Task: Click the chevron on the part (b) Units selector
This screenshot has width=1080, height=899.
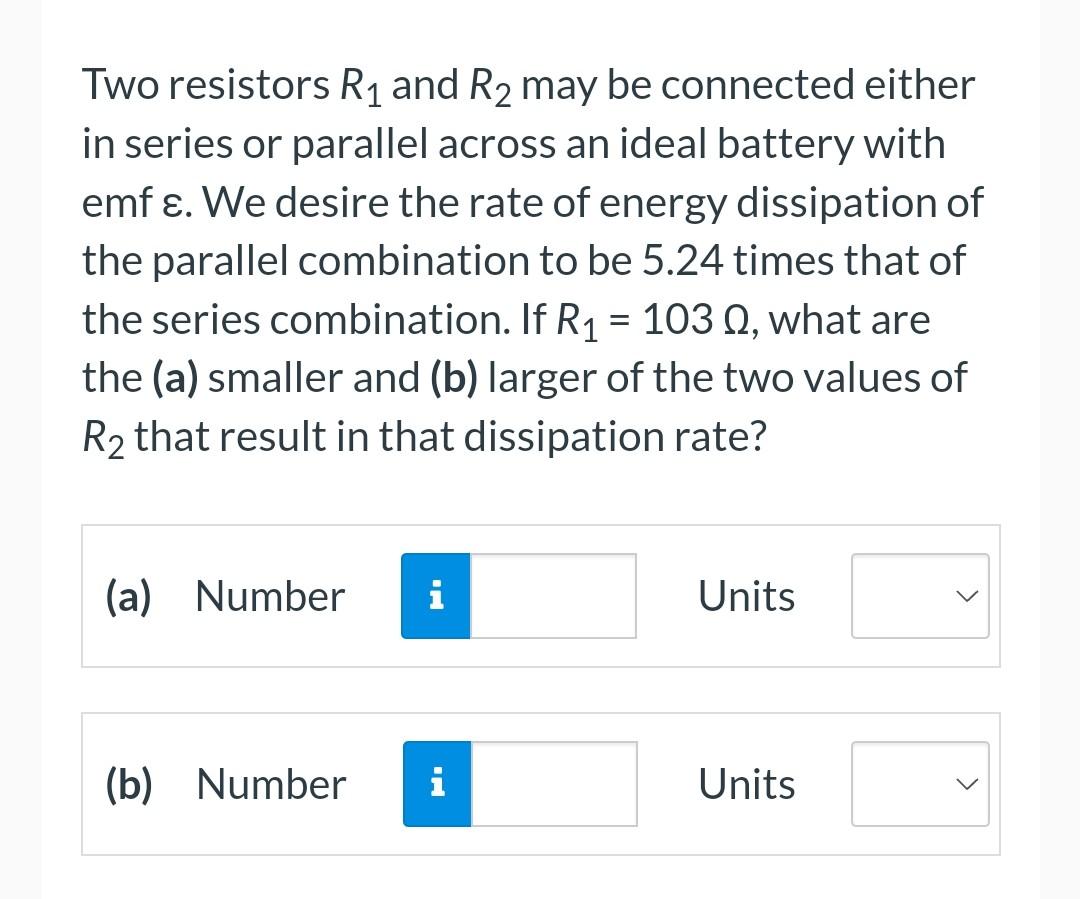Action: (x=965, y=784)
